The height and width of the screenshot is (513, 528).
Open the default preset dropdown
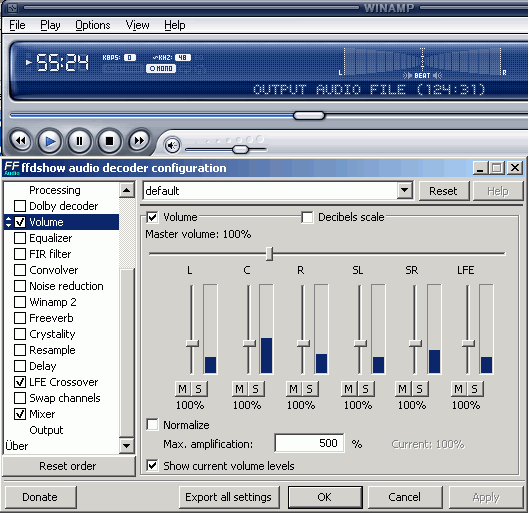tap(404, 191)
